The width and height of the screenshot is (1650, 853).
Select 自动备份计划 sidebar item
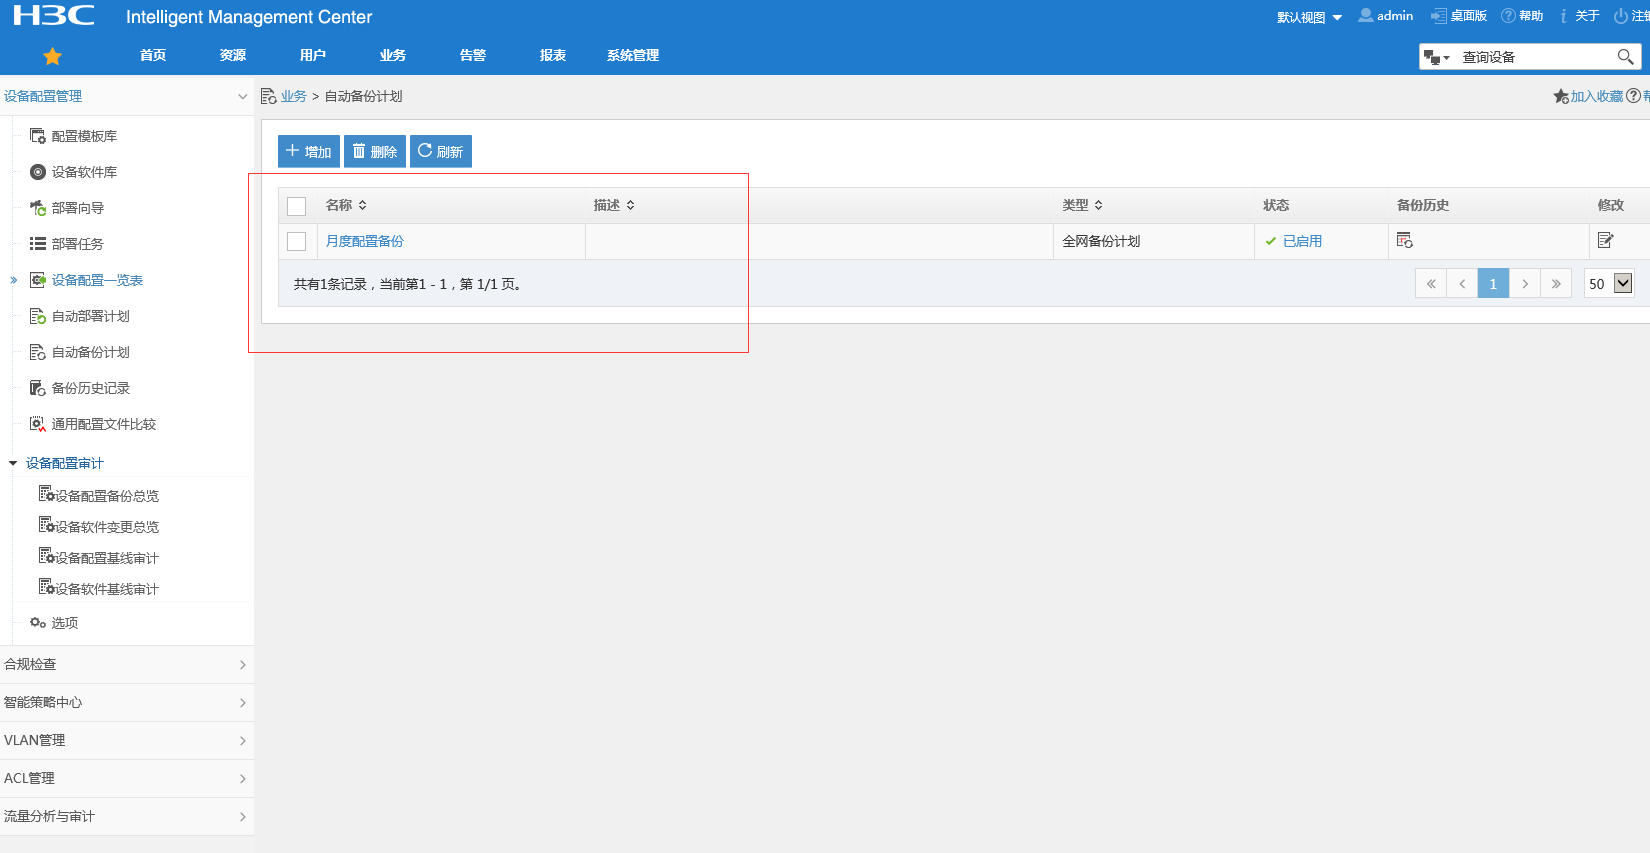tap(91, 352)
